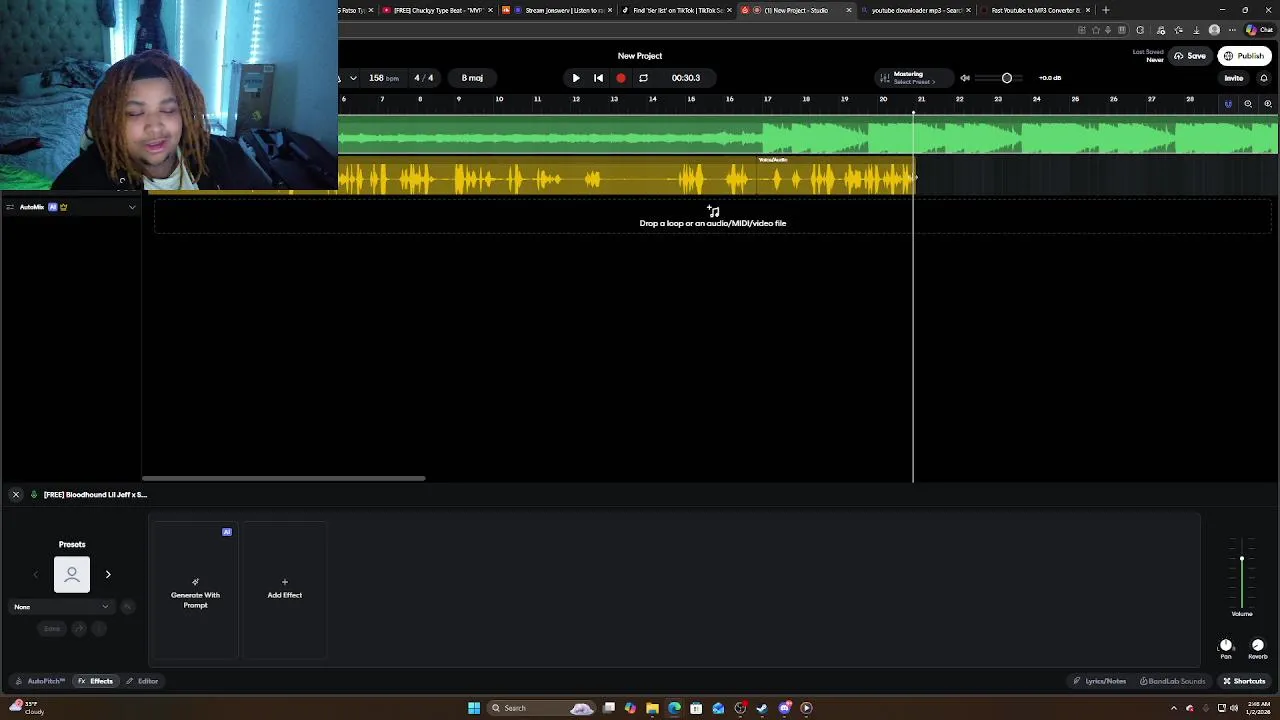
Task: Open the weather widget on taskbar
Action: coord(26,707)
